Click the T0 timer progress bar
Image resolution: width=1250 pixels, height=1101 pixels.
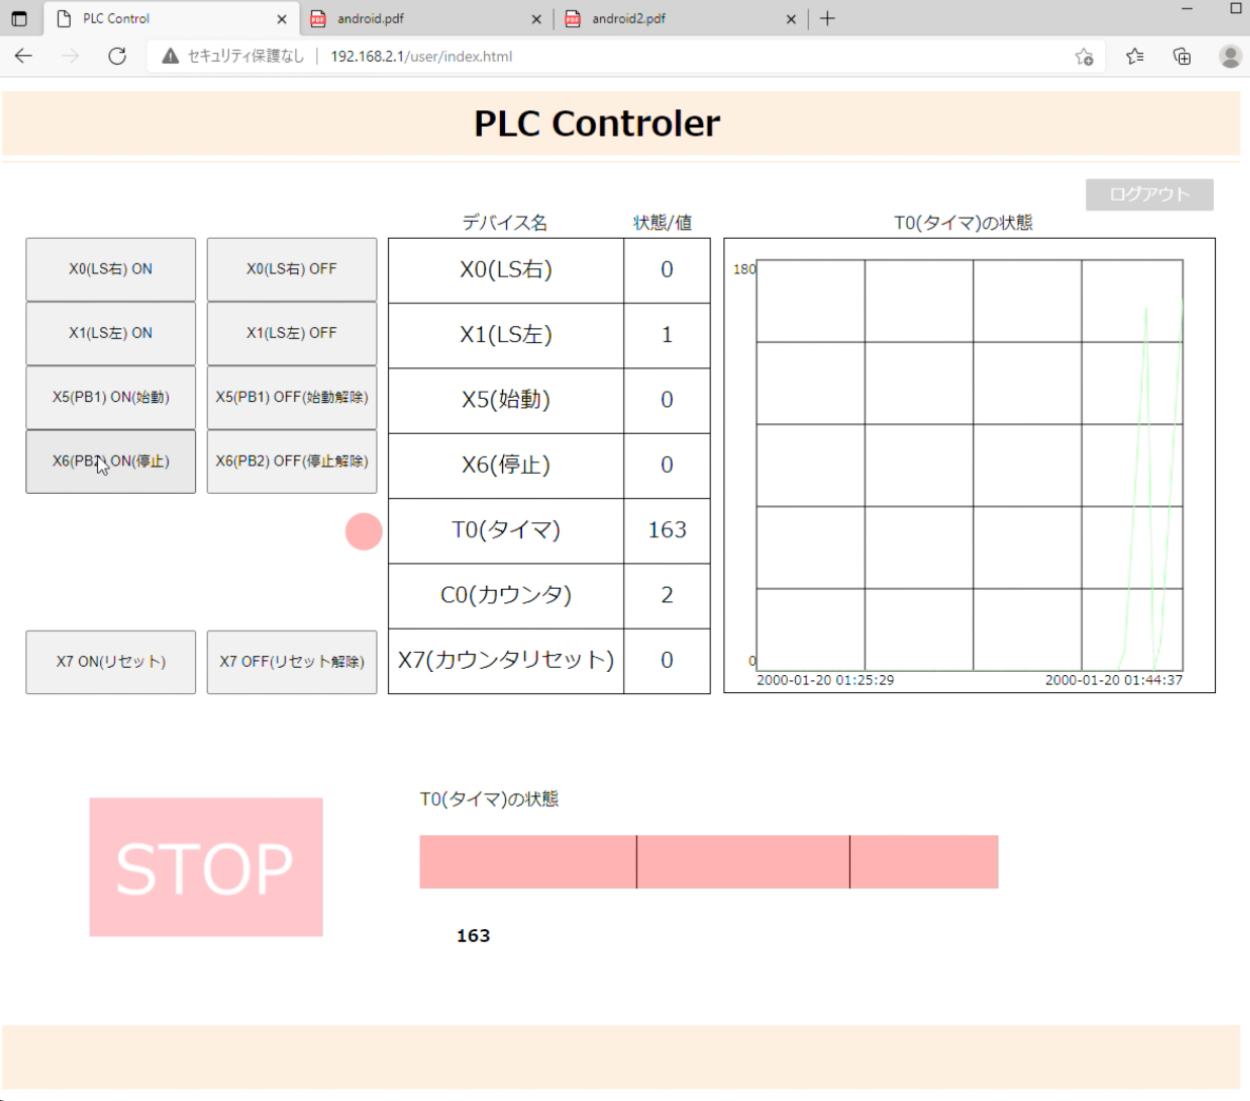click(x=709, y=862)
